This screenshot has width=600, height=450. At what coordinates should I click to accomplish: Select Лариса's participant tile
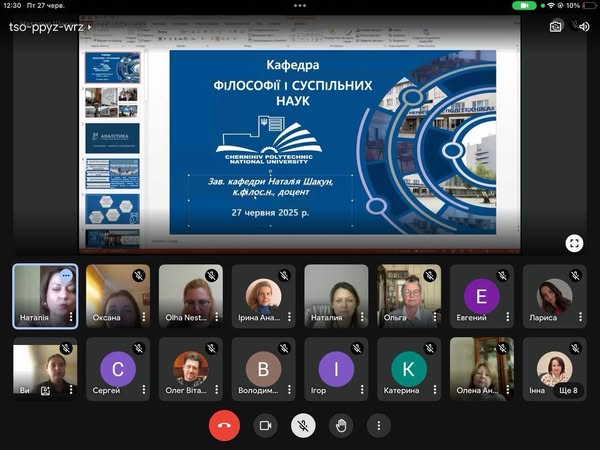click(555, 296)
